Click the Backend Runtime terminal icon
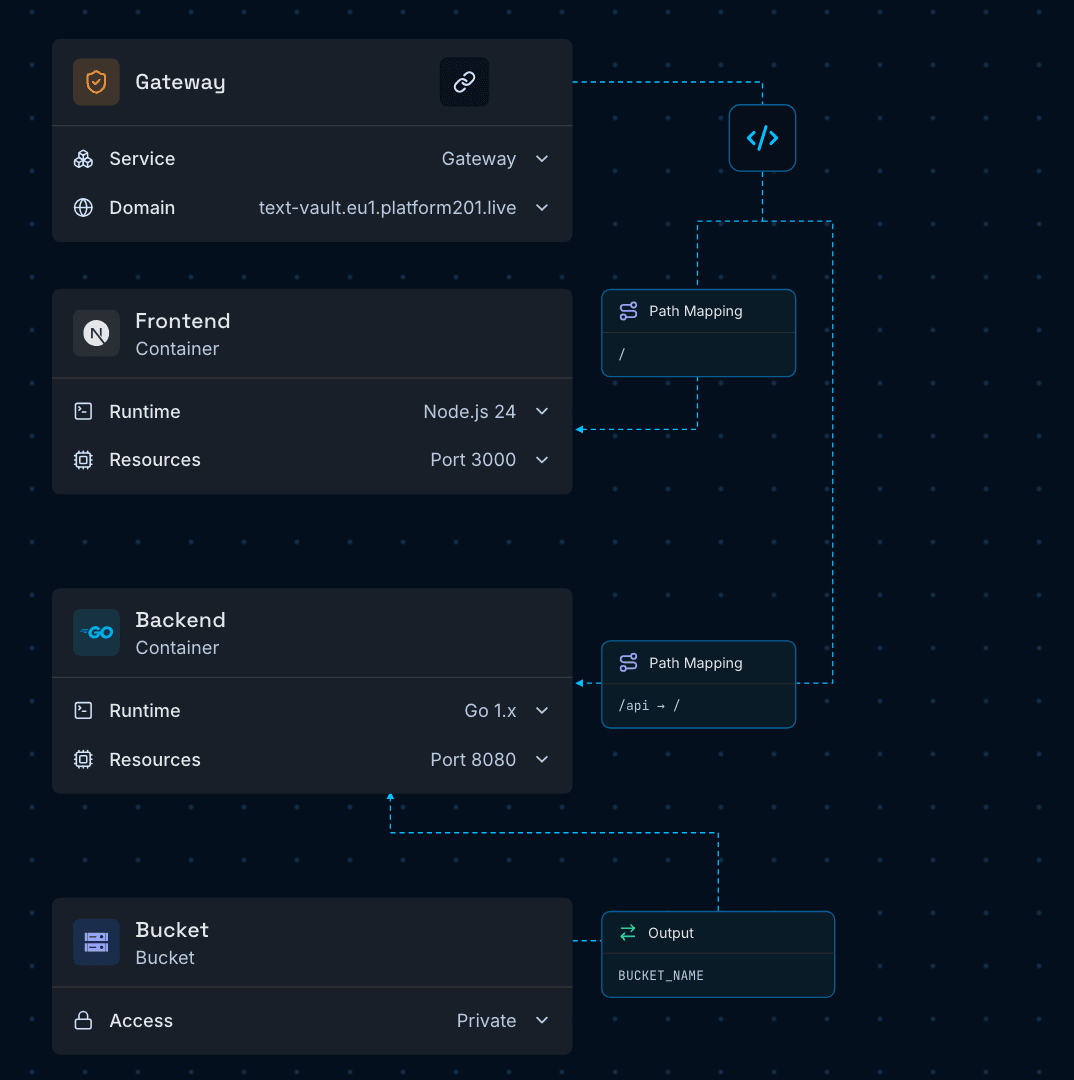1074x1080 pixels. click(83, 710)
